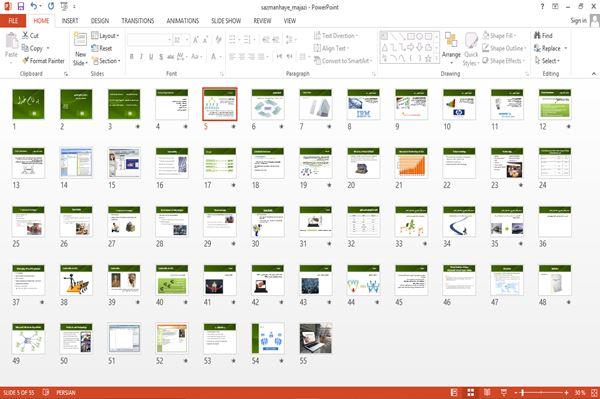Viewport: 600px width, 399px height.
Task: Switch to the TRANSITIONS tab
Action: click(x=138, y=21)
